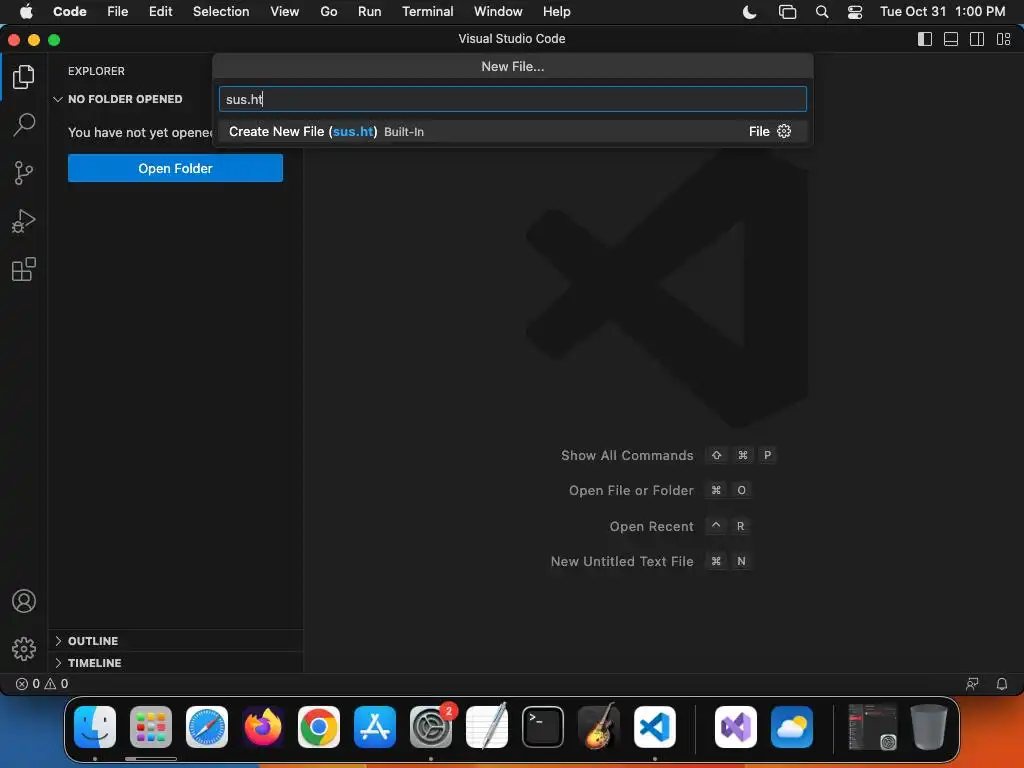Screen dimensions: 1024x768
Task: Toggle the primary side bar layout icon
Action: pyautogui.click(x=925, y=39)
